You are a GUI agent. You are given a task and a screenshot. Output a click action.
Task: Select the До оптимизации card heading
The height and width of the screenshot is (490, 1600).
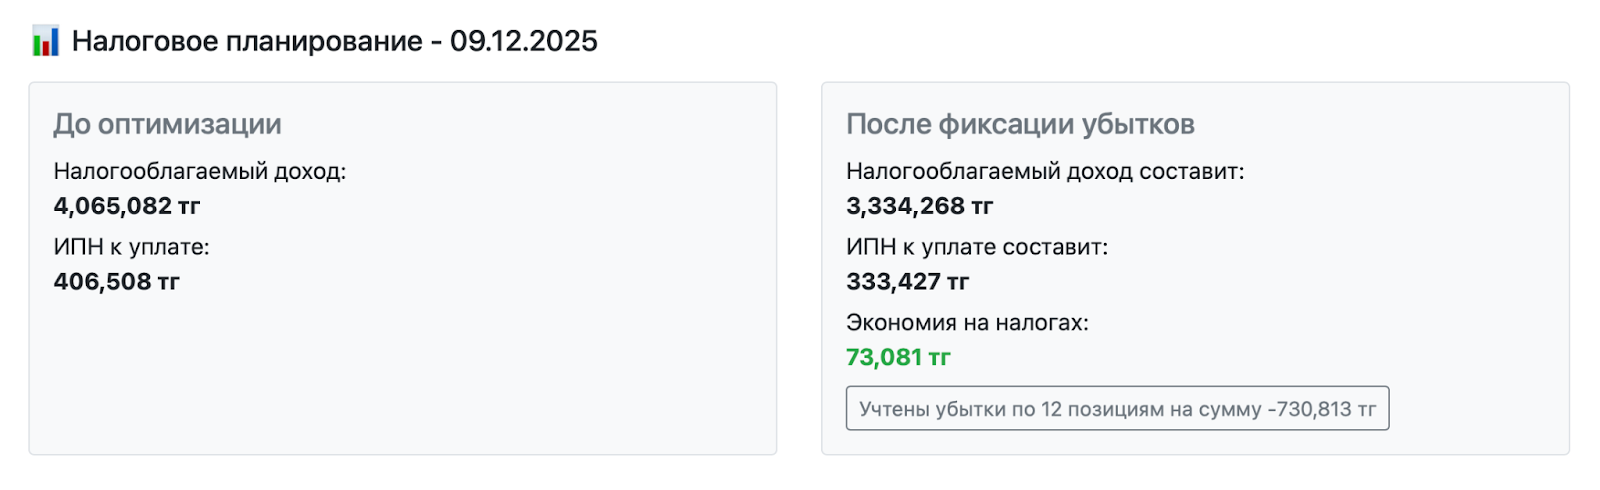(167, 124)
